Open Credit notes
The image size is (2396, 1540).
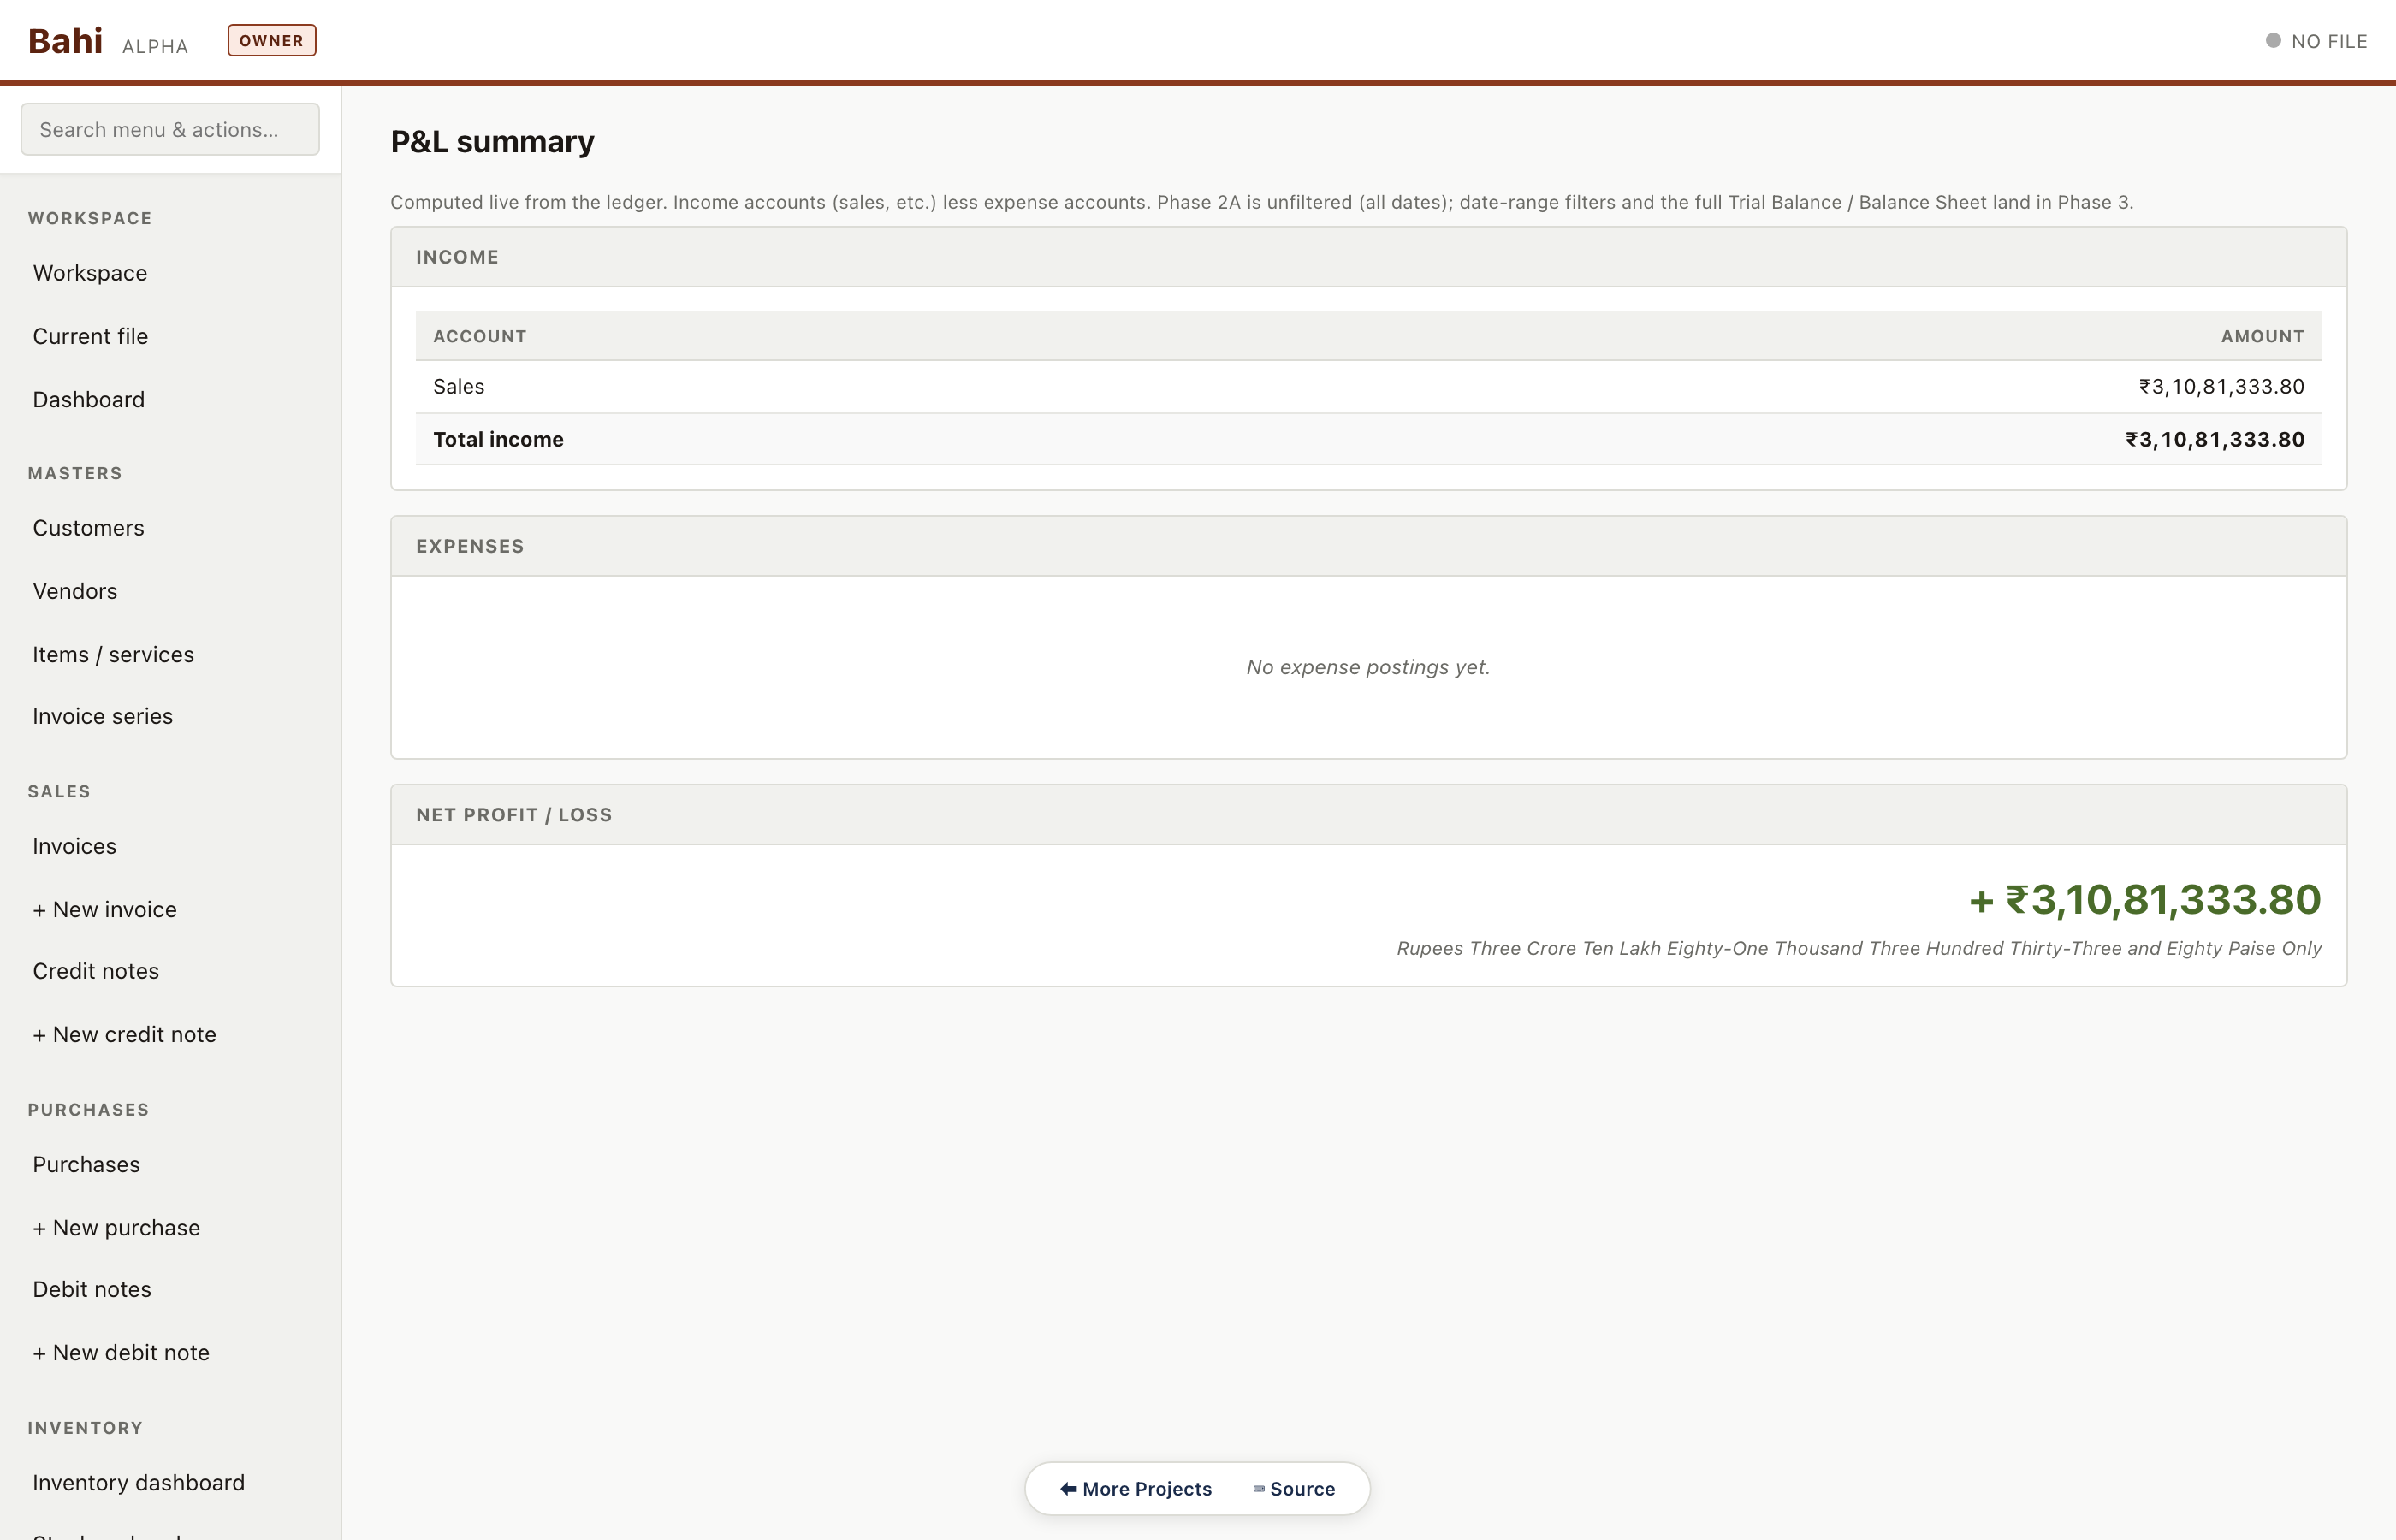[96, 971]
